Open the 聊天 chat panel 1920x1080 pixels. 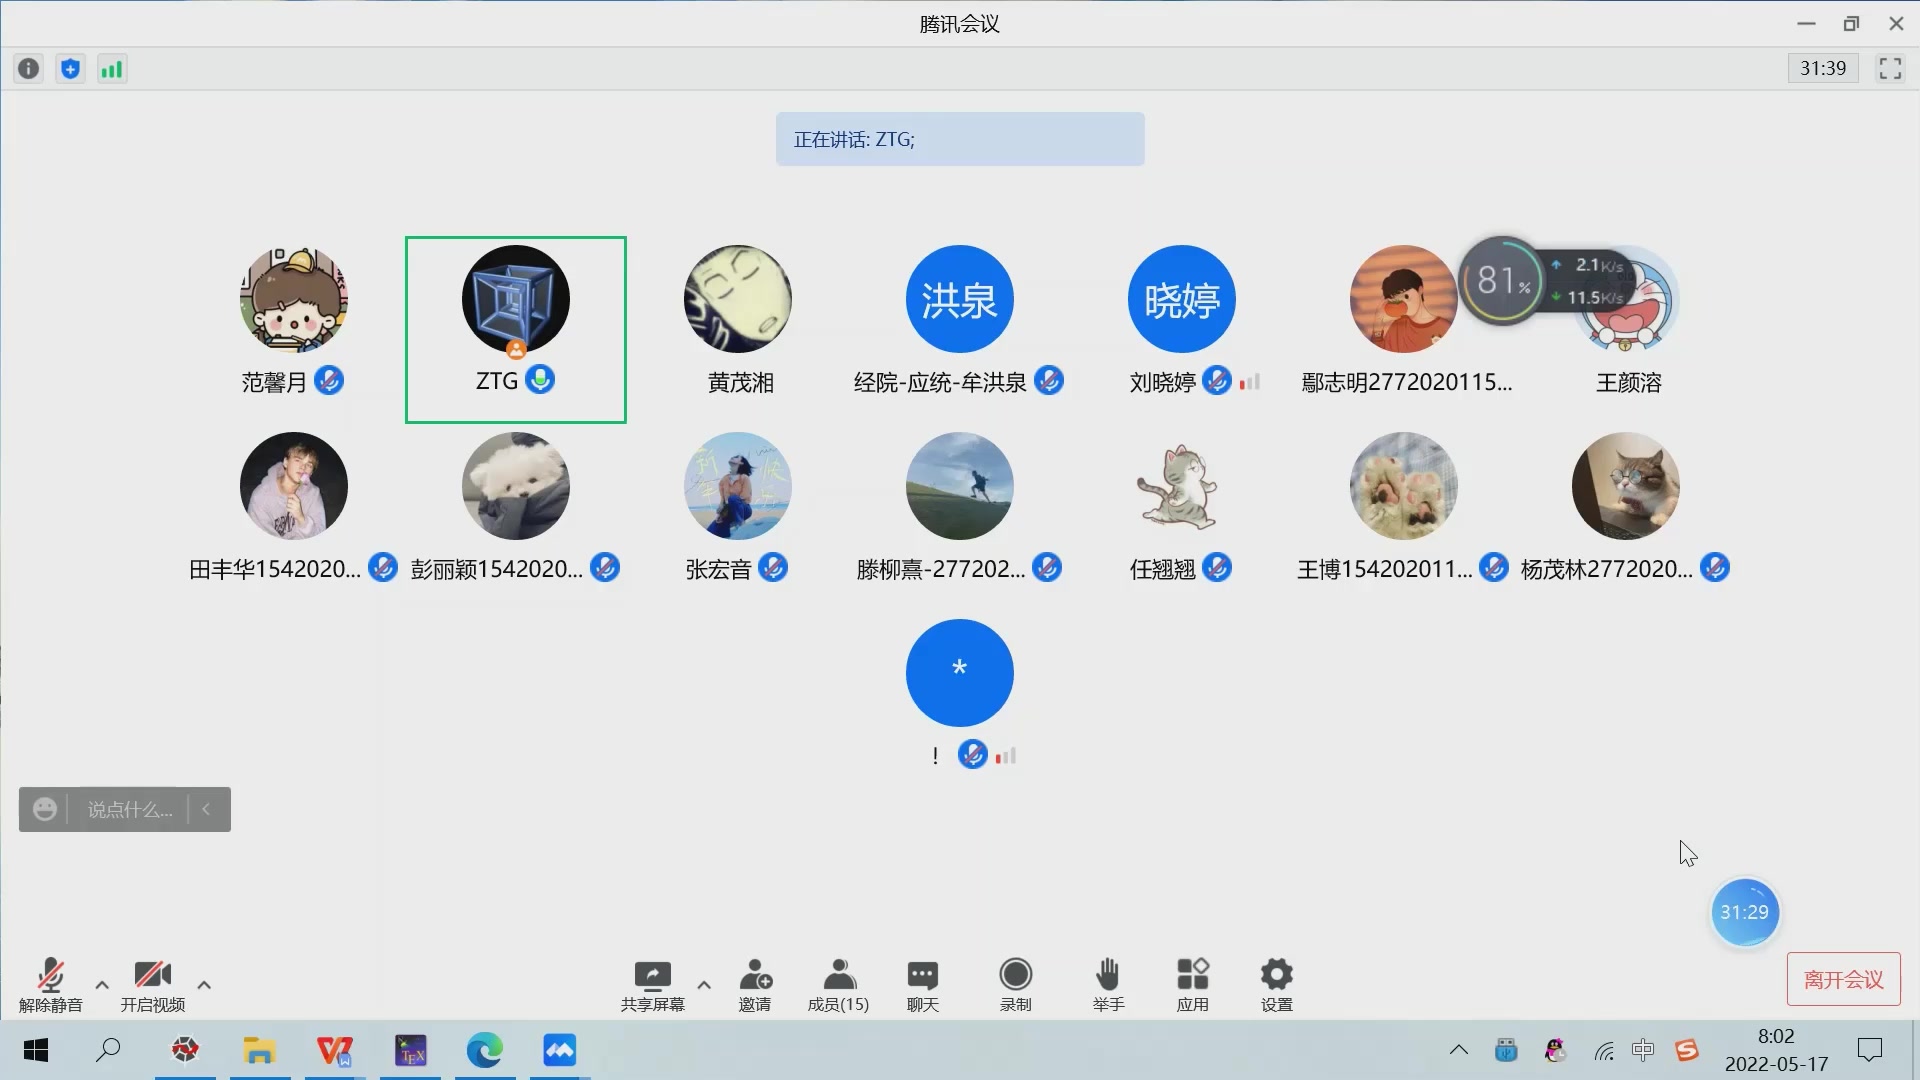tap(922, 985)
